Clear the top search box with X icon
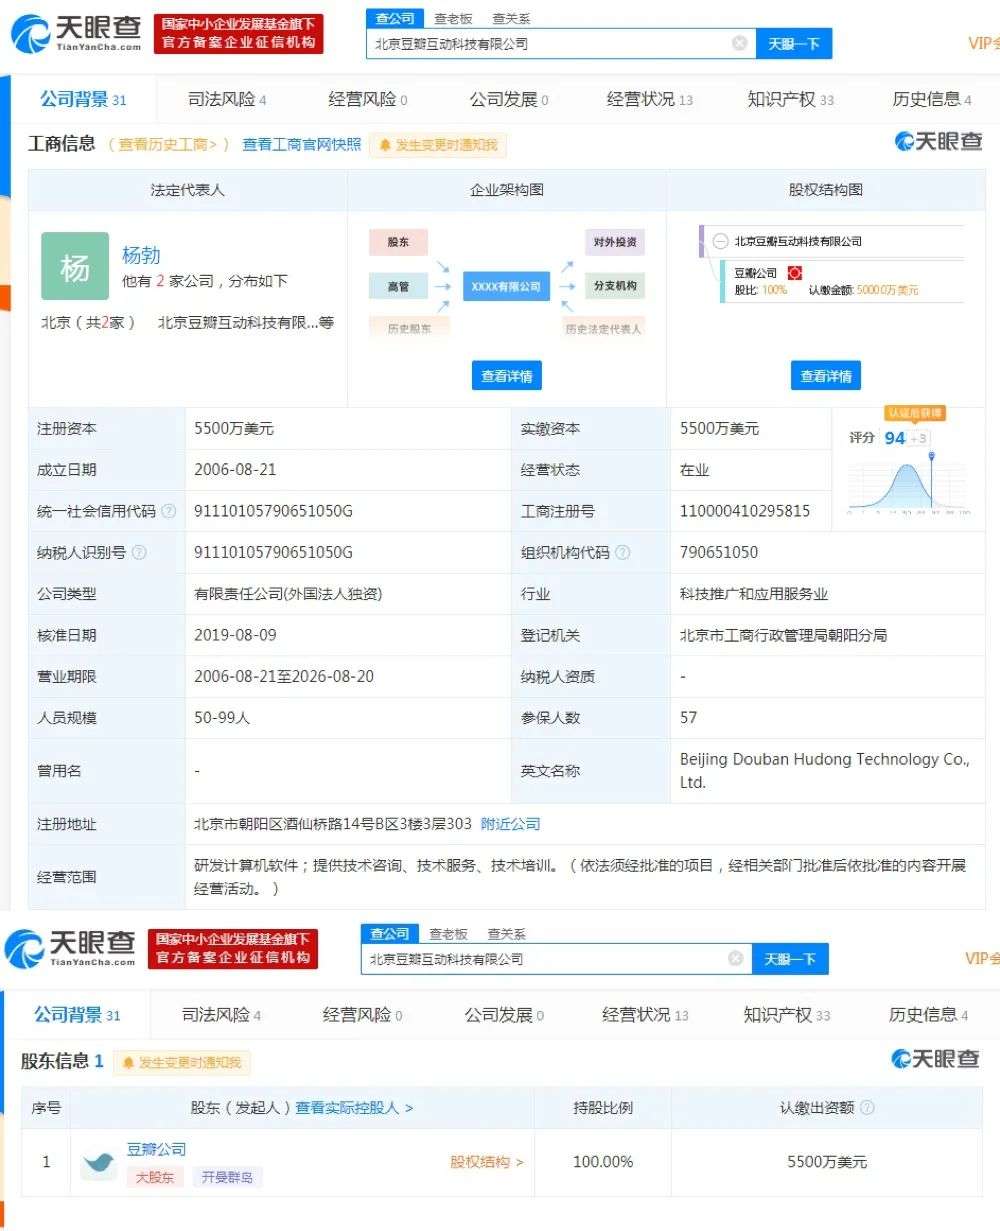The width and height of the screenshot is (1000, 1231). pyautogui.click(x=739, y=43)
